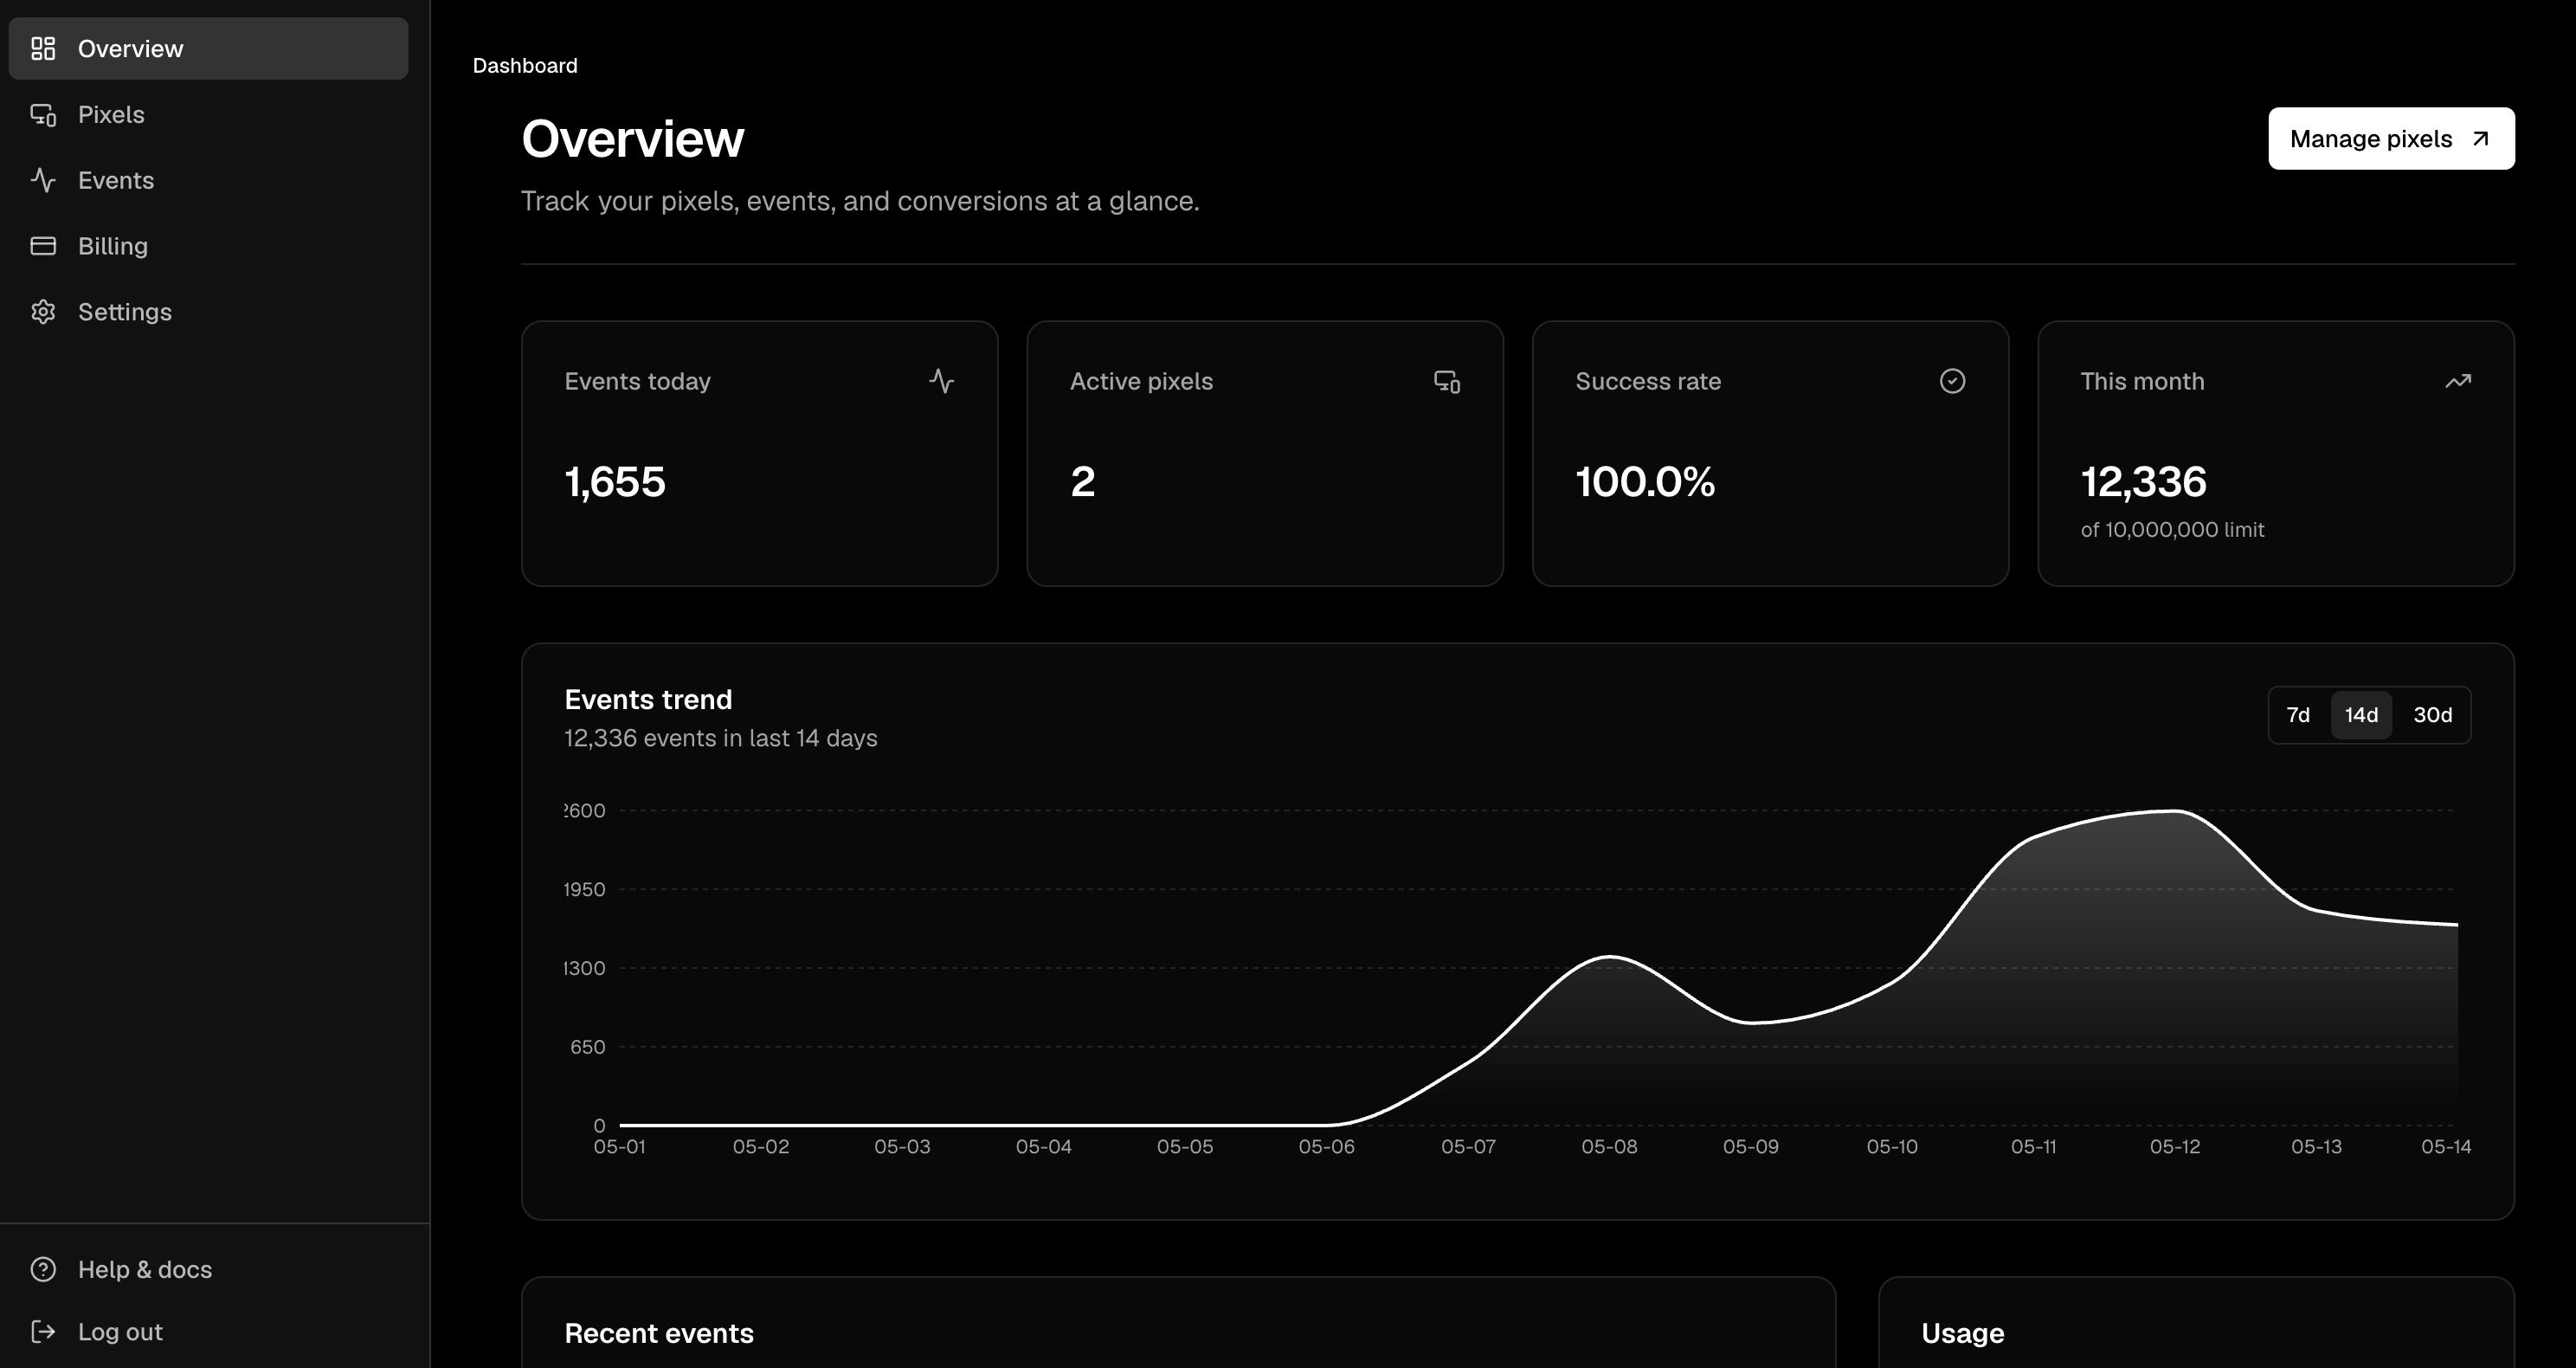This screenshot has height=1368, width=2576.
Task: Select the Overview sidebar item
Action: tap(208, 48)
